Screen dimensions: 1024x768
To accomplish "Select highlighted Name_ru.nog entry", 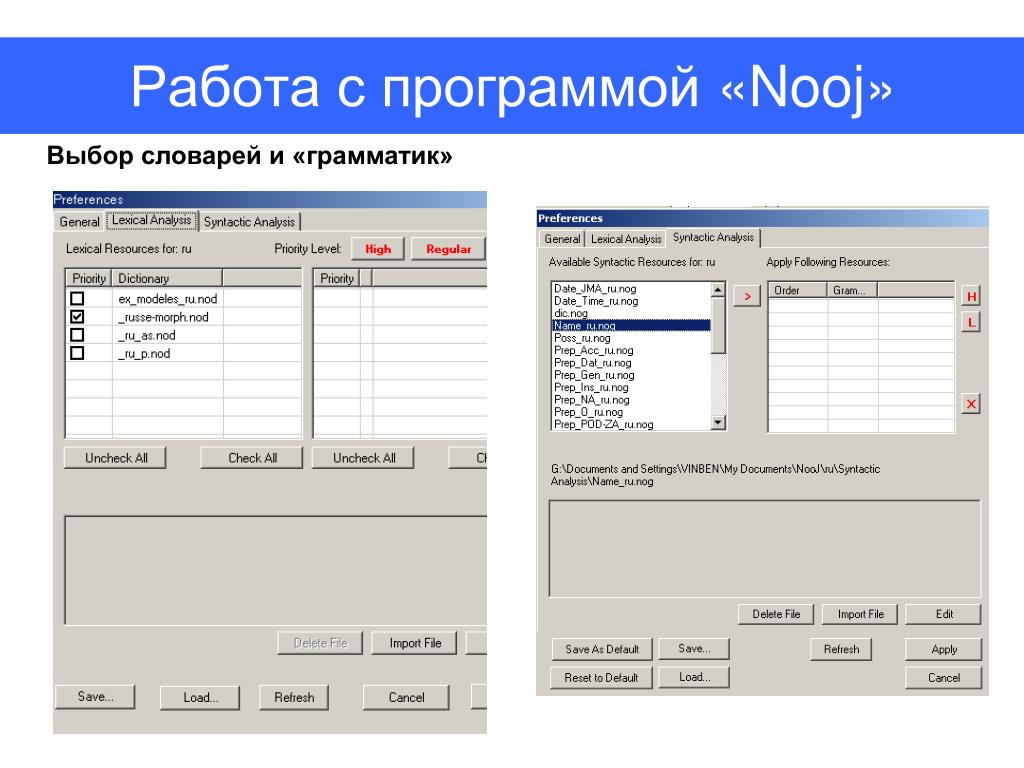I will tap(632, 325).
